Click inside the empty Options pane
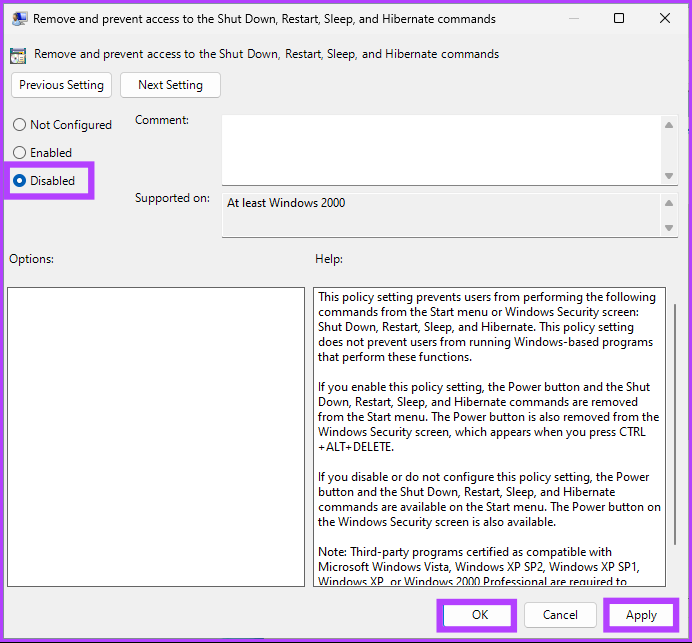Screen dimensions: 692x643 coord(155,437)
